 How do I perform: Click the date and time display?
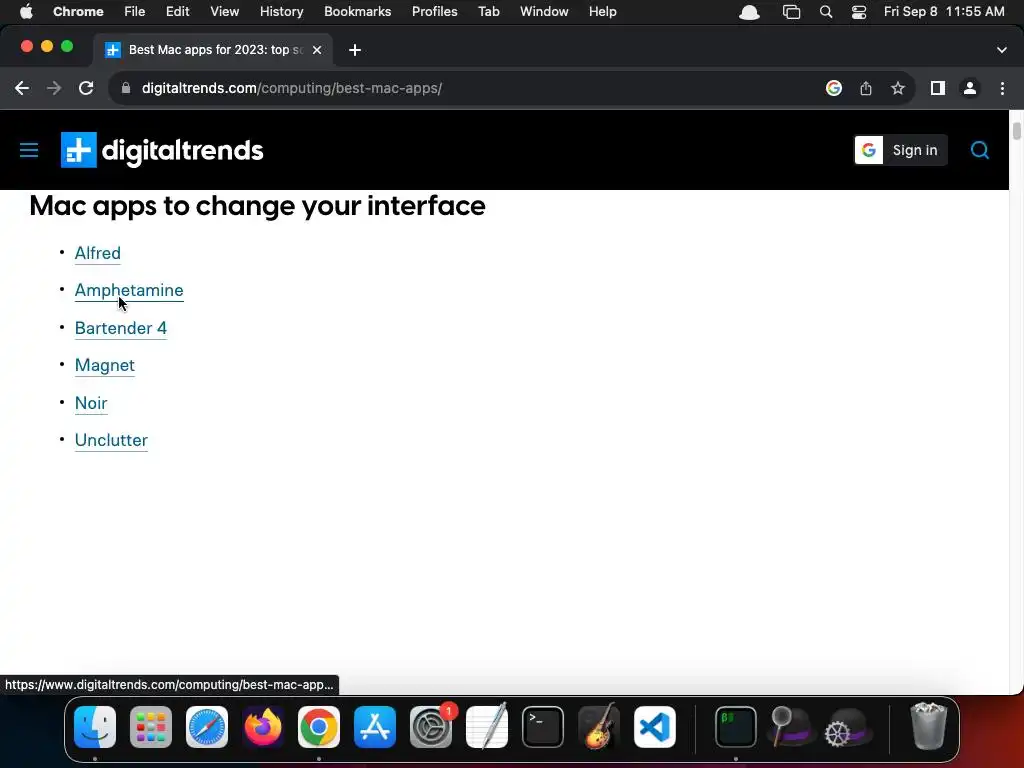pyautogui.click(x=944, y=12)
